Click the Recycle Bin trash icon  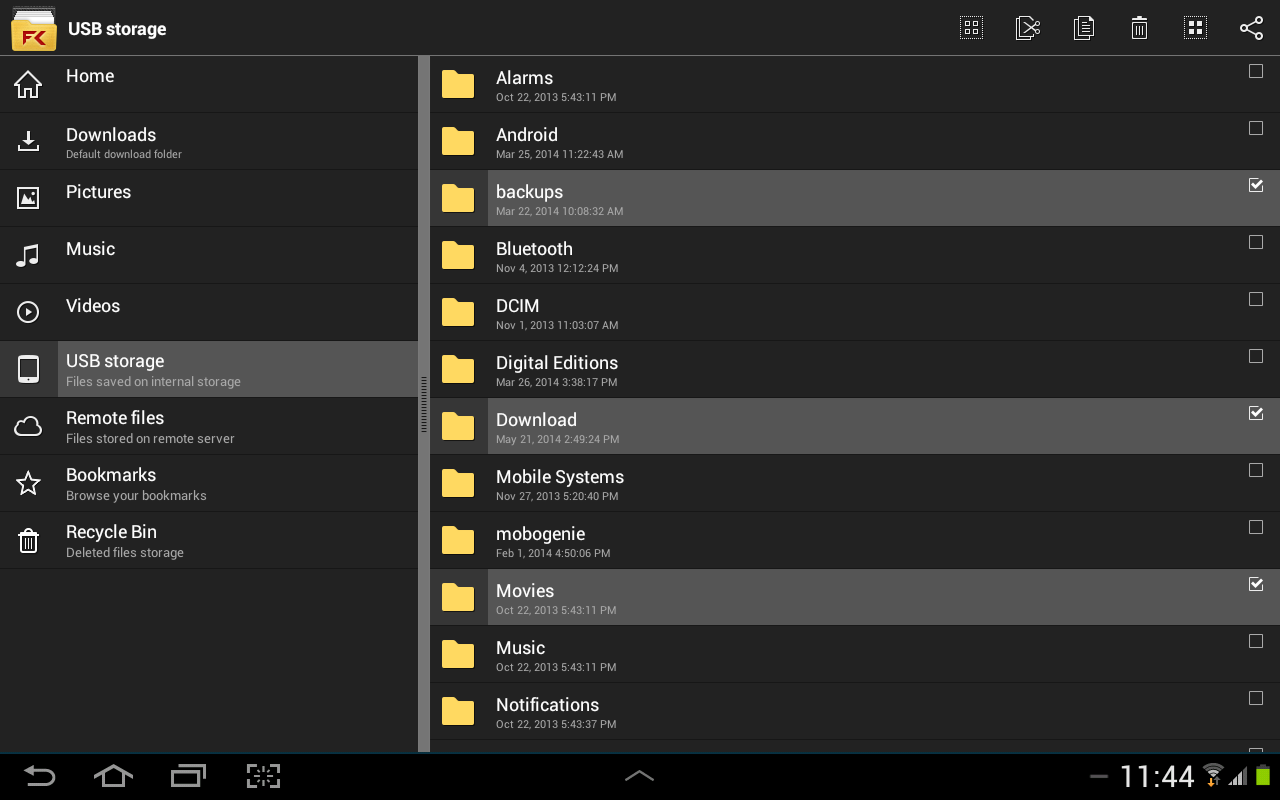(27, 540)
